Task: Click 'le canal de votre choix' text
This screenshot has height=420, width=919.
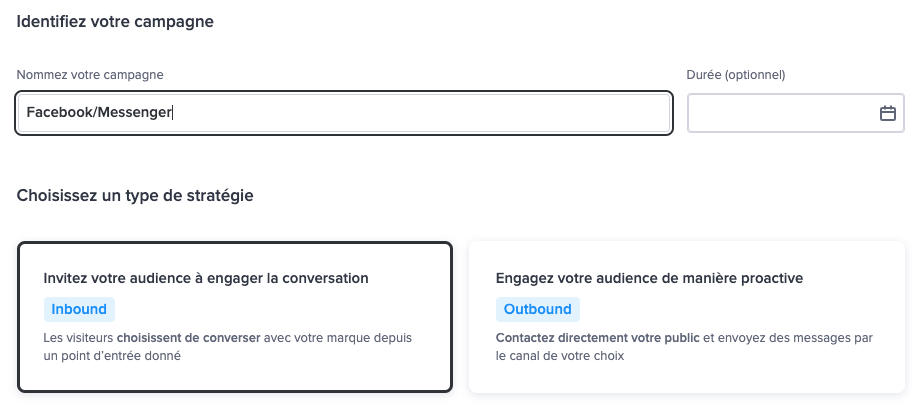Action: click(x=560, y=356)
